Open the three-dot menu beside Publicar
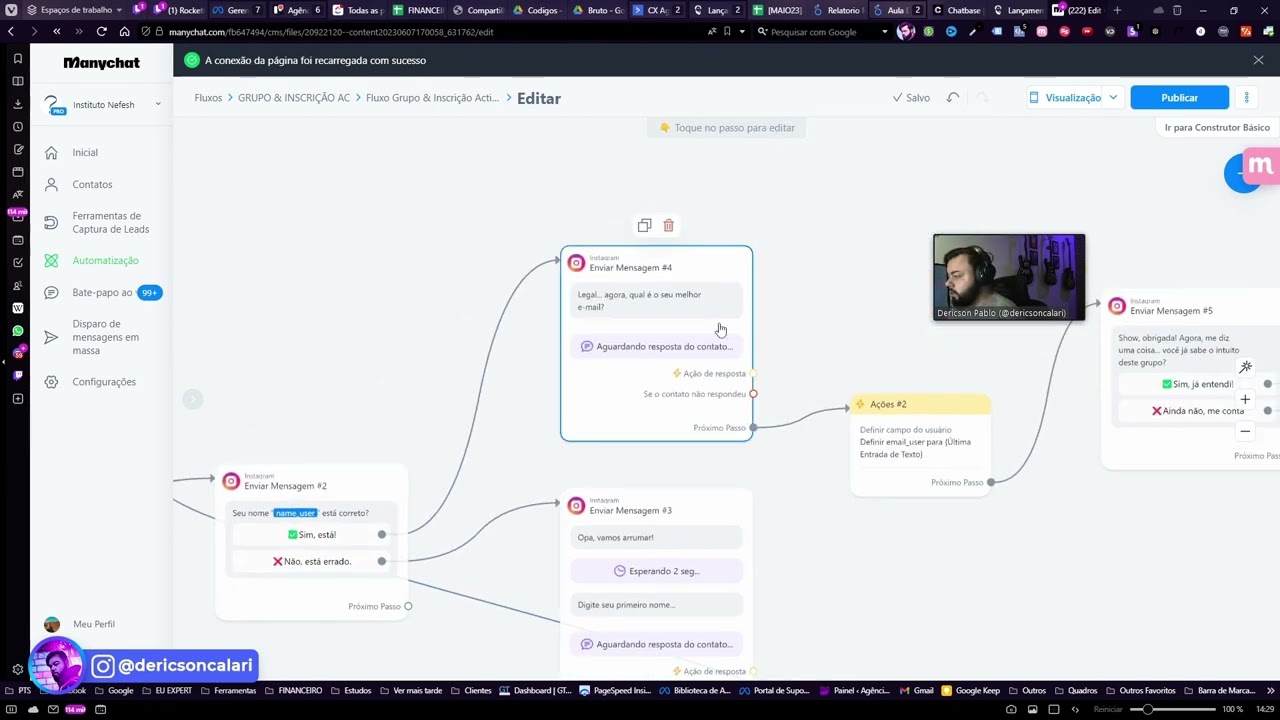This screenshot has height=720, width=1280. [x=1246, y=98]
